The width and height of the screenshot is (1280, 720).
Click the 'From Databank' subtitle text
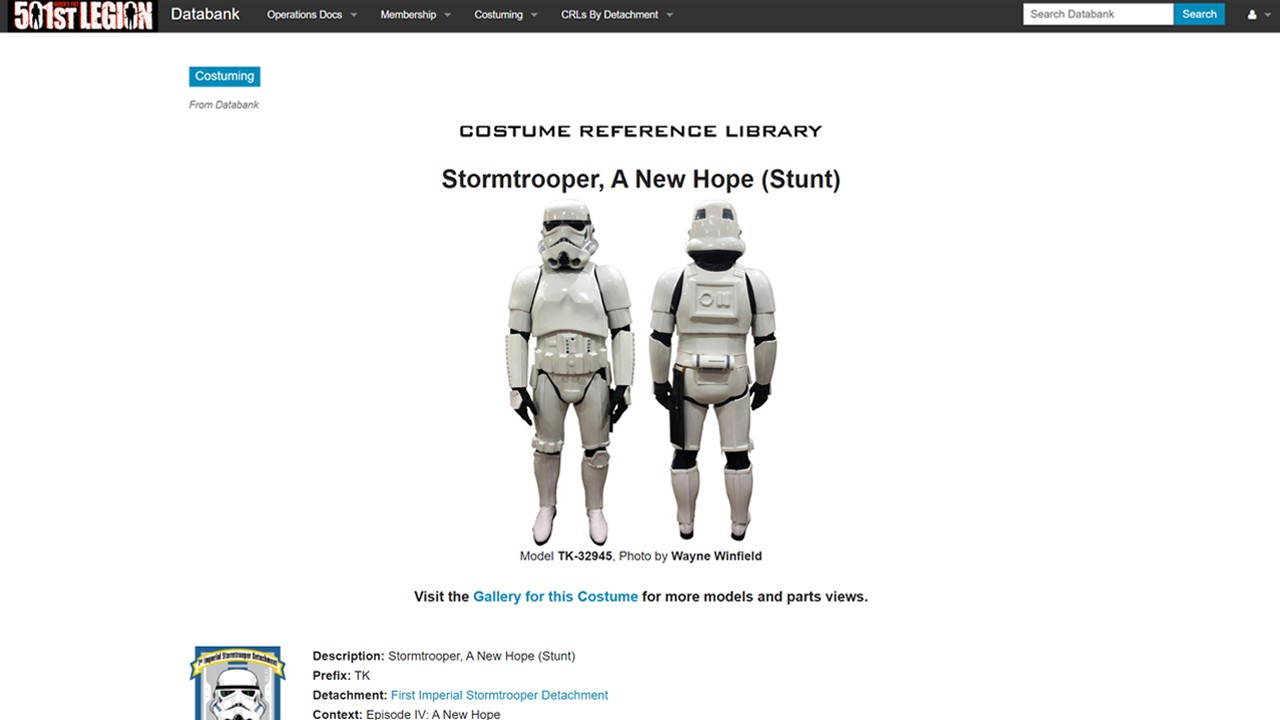[x=224, y=105]
